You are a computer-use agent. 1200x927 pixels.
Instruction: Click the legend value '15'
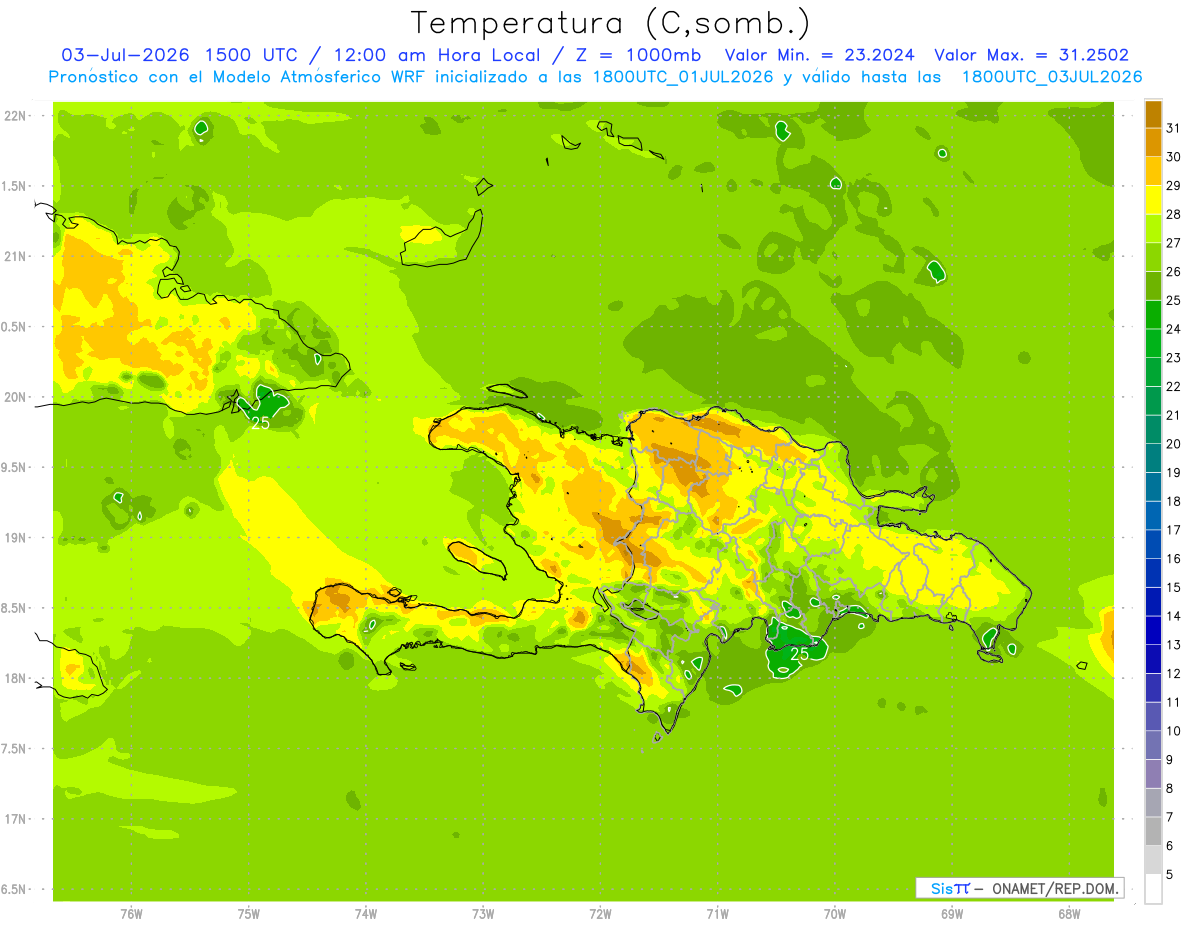(1174, 587)
